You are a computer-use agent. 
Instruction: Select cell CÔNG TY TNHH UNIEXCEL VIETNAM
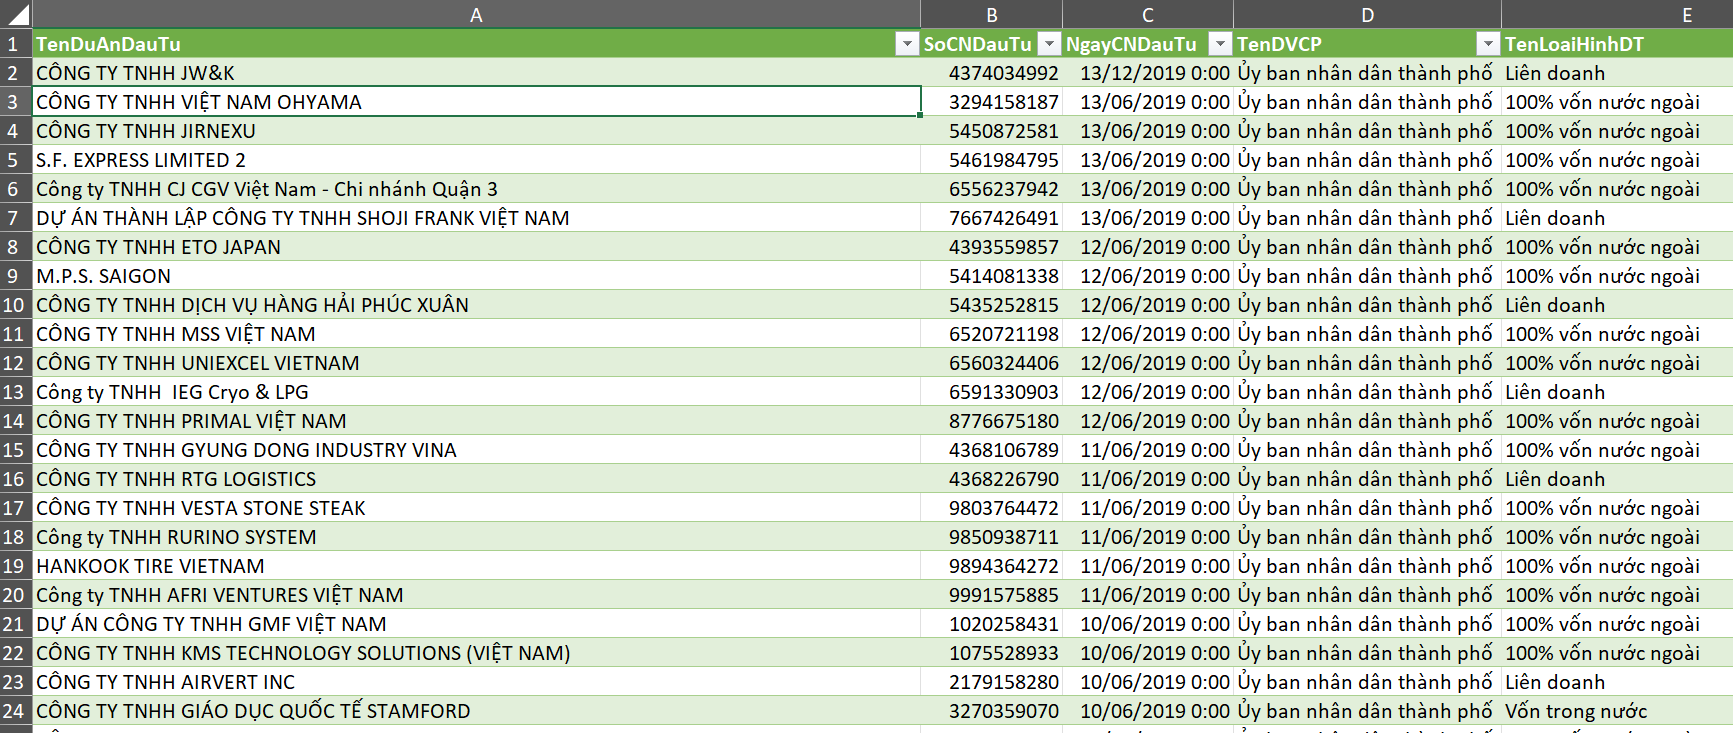tap(476, 363)
